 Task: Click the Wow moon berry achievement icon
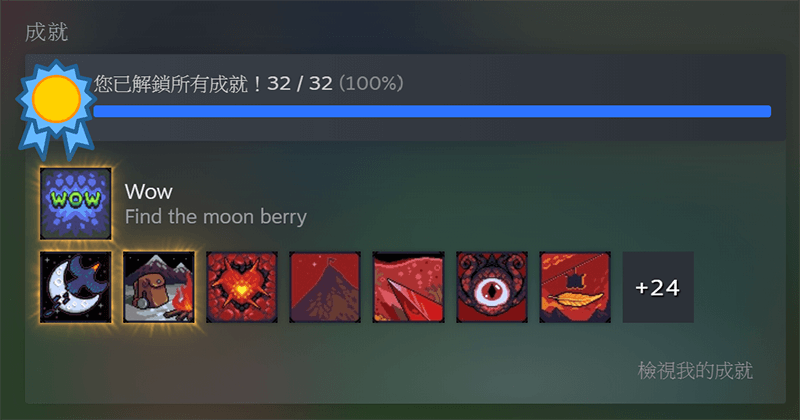(x=76, y=204)
